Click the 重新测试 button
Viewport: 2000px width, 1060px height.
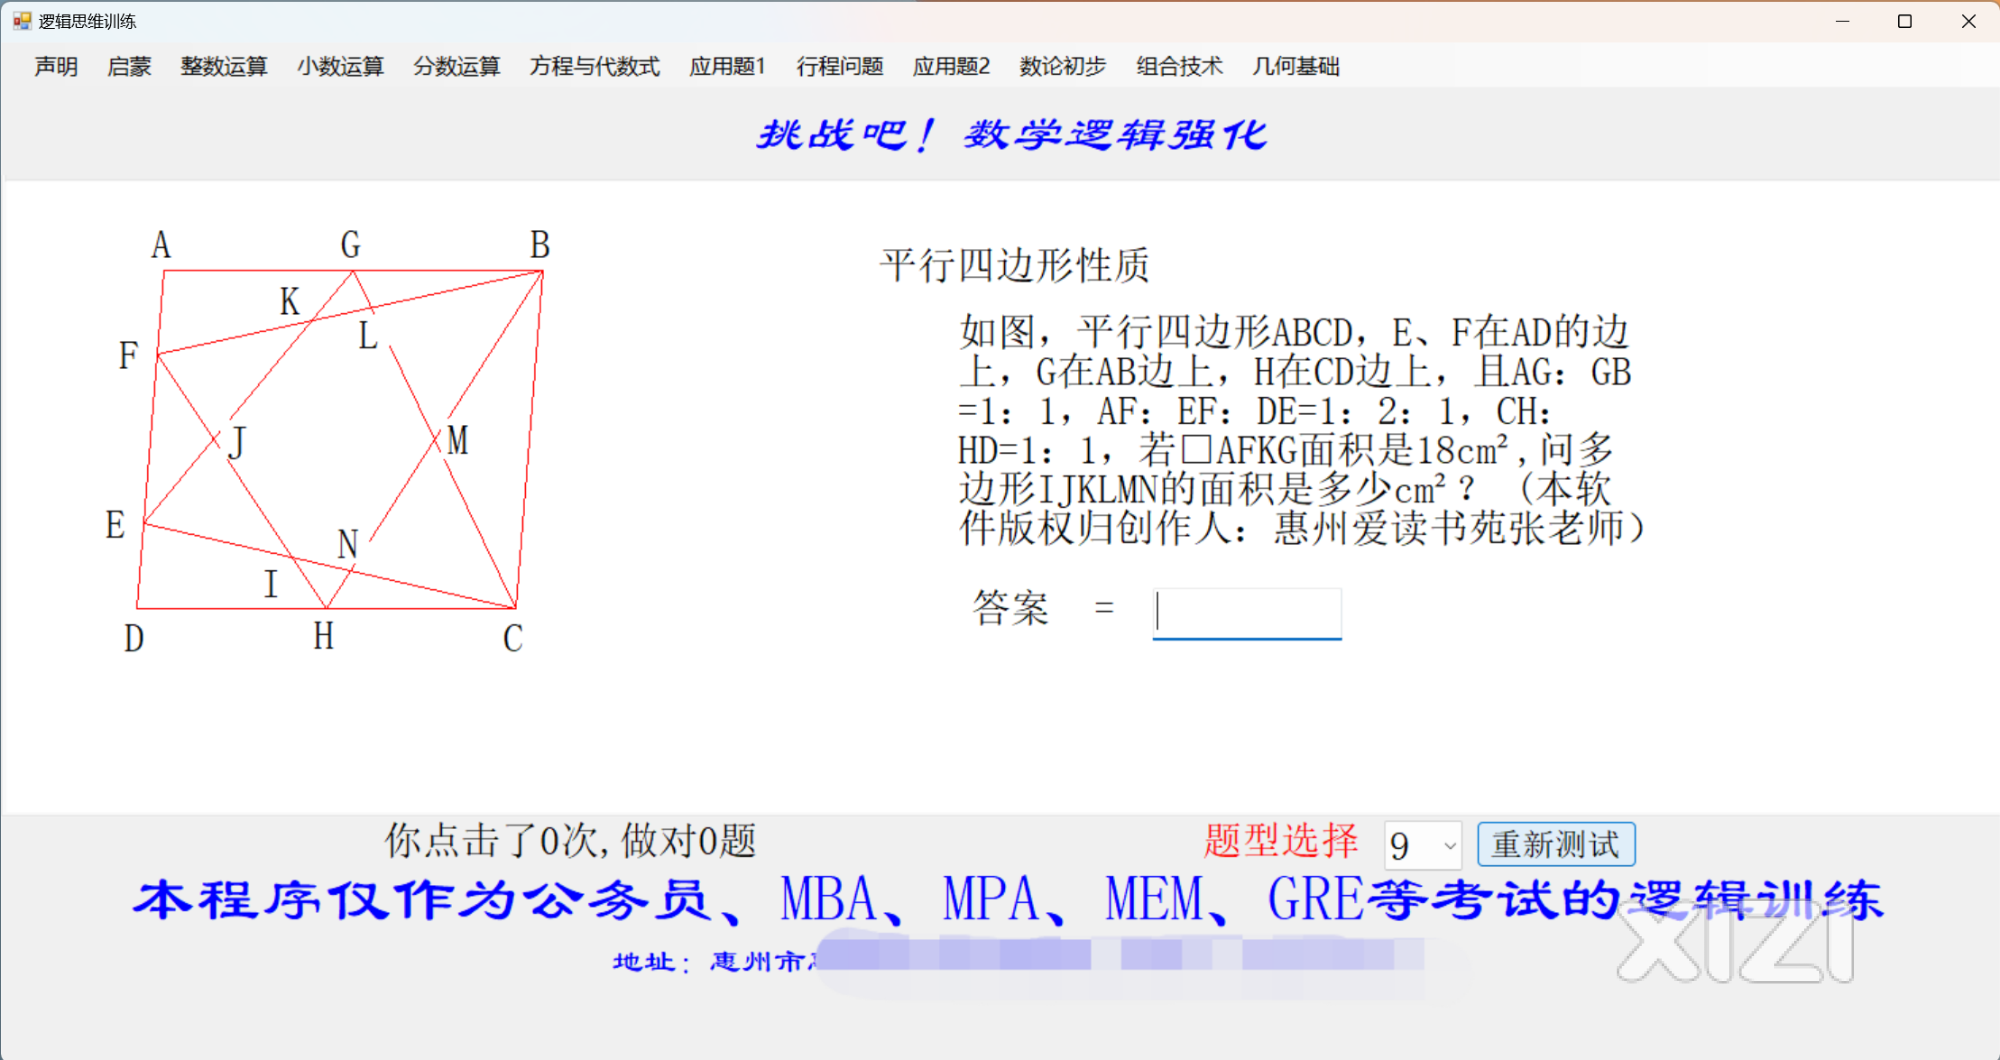[1556, 845]
